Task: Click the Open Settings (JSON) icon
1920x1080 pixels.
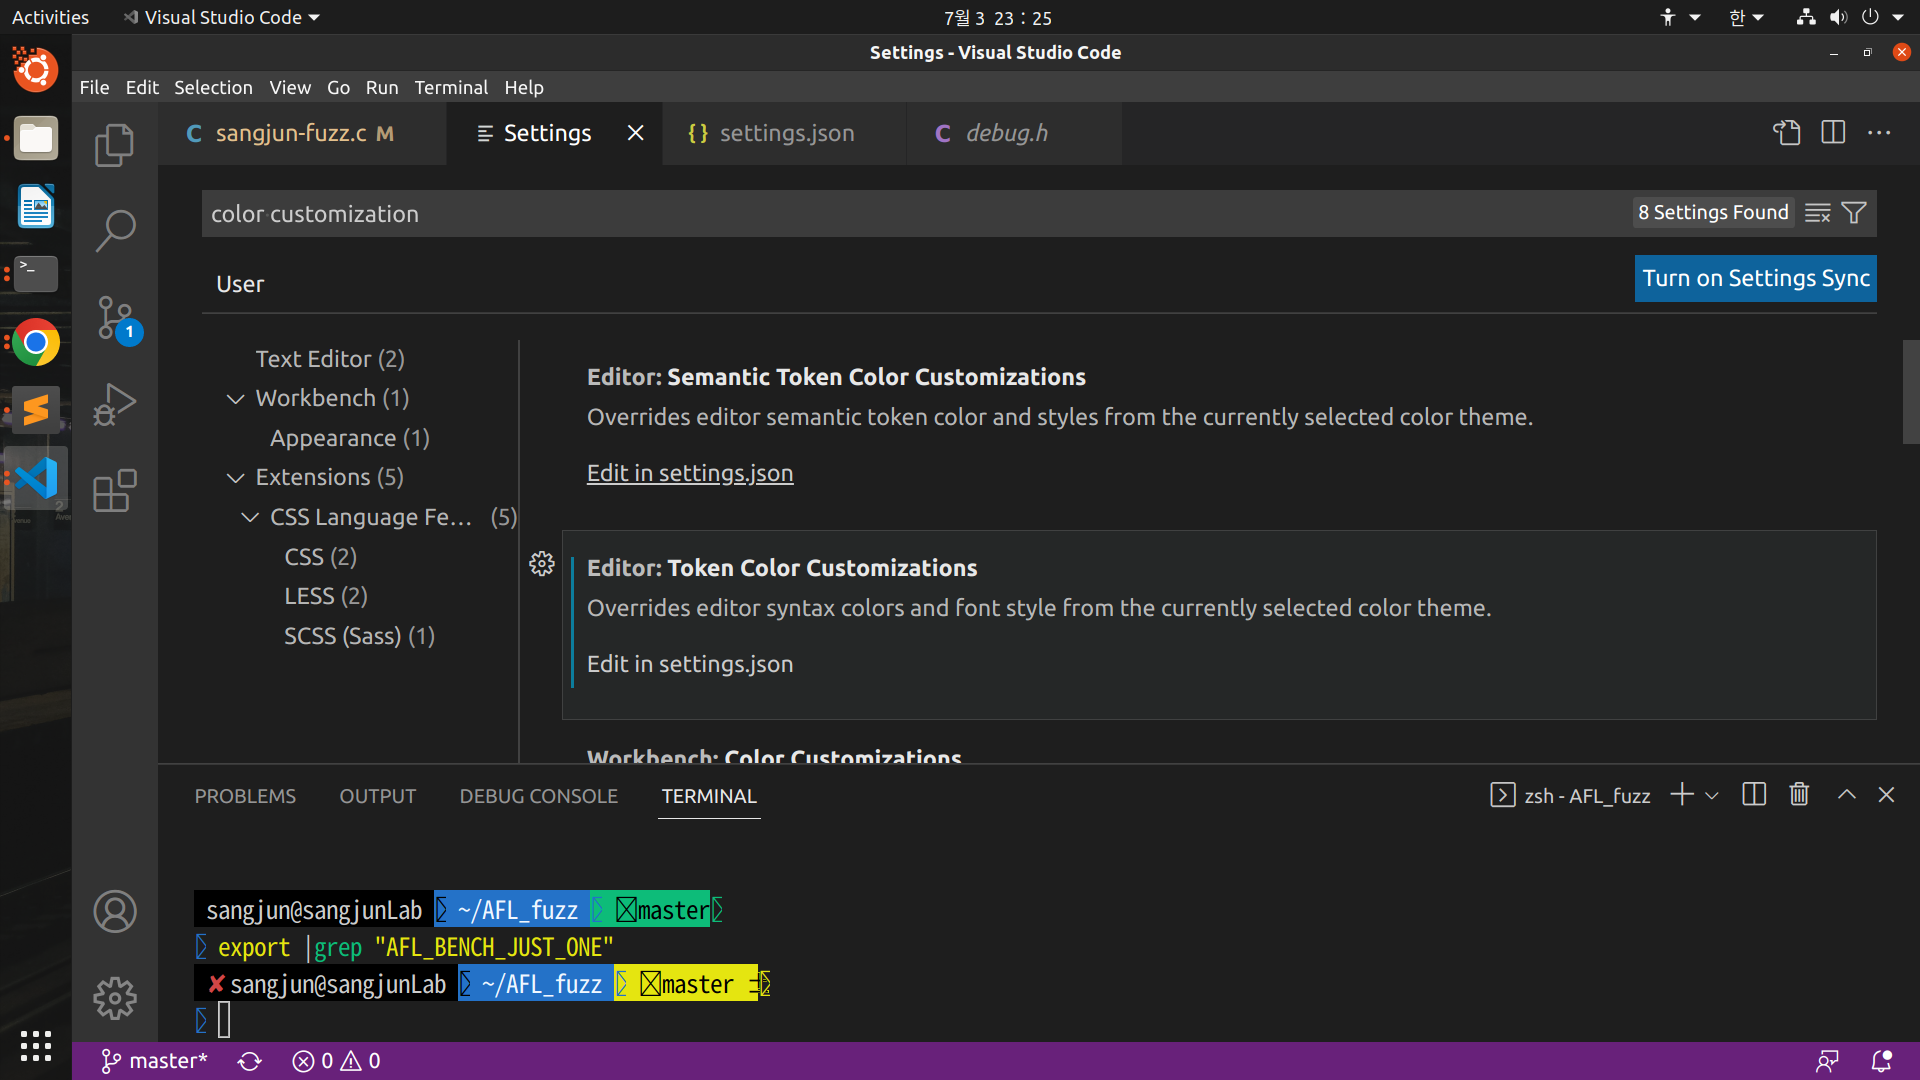Action: (x=1787, y=133)
